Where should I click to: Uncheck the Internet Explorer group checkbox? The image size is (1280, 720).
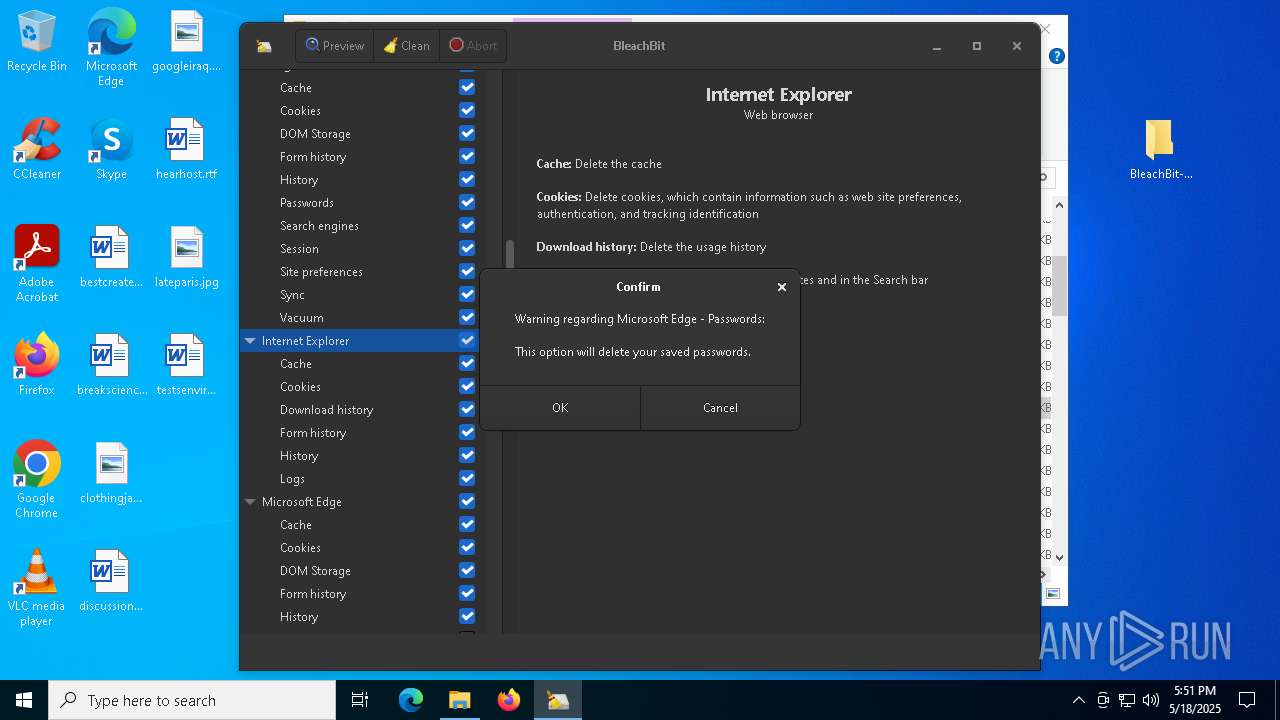tap(467, 341)
